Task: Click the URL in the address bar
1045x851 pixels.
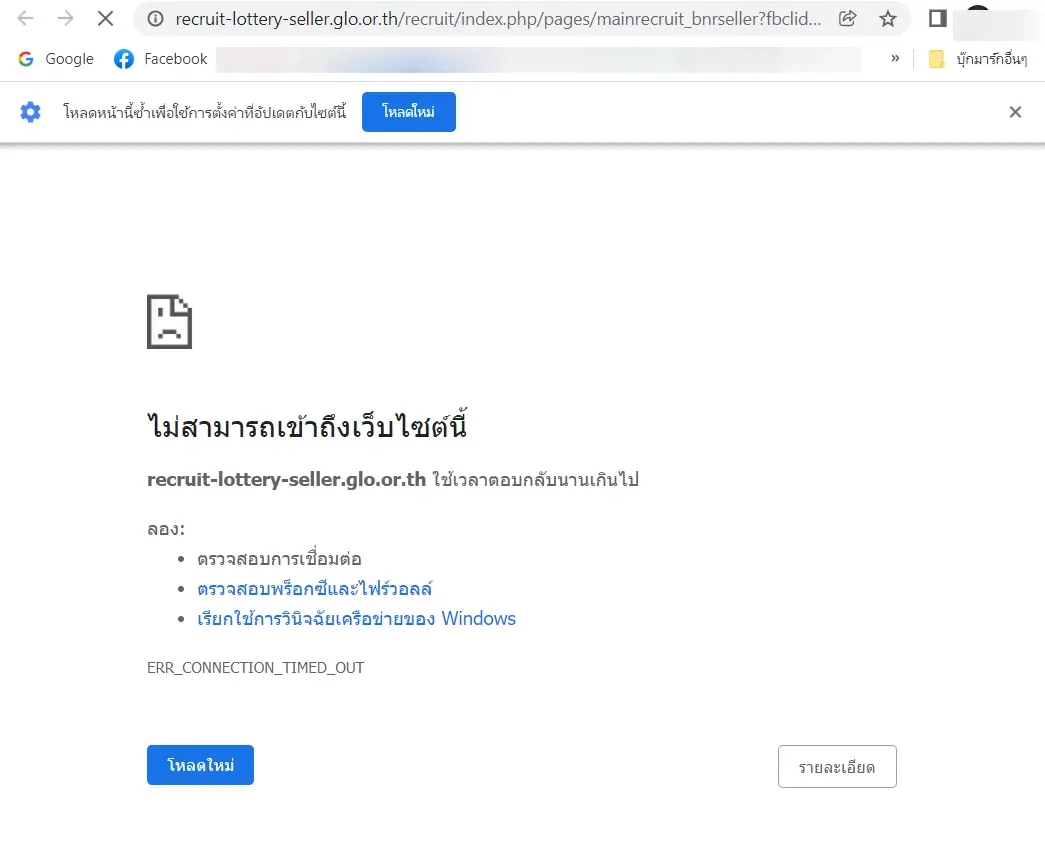Action: [498, 19]
